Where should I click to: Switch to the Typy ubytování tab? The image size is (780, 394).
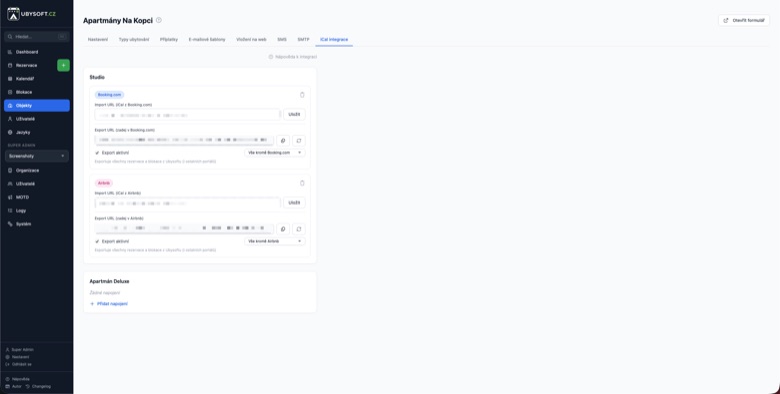click(x=134, y=39)
